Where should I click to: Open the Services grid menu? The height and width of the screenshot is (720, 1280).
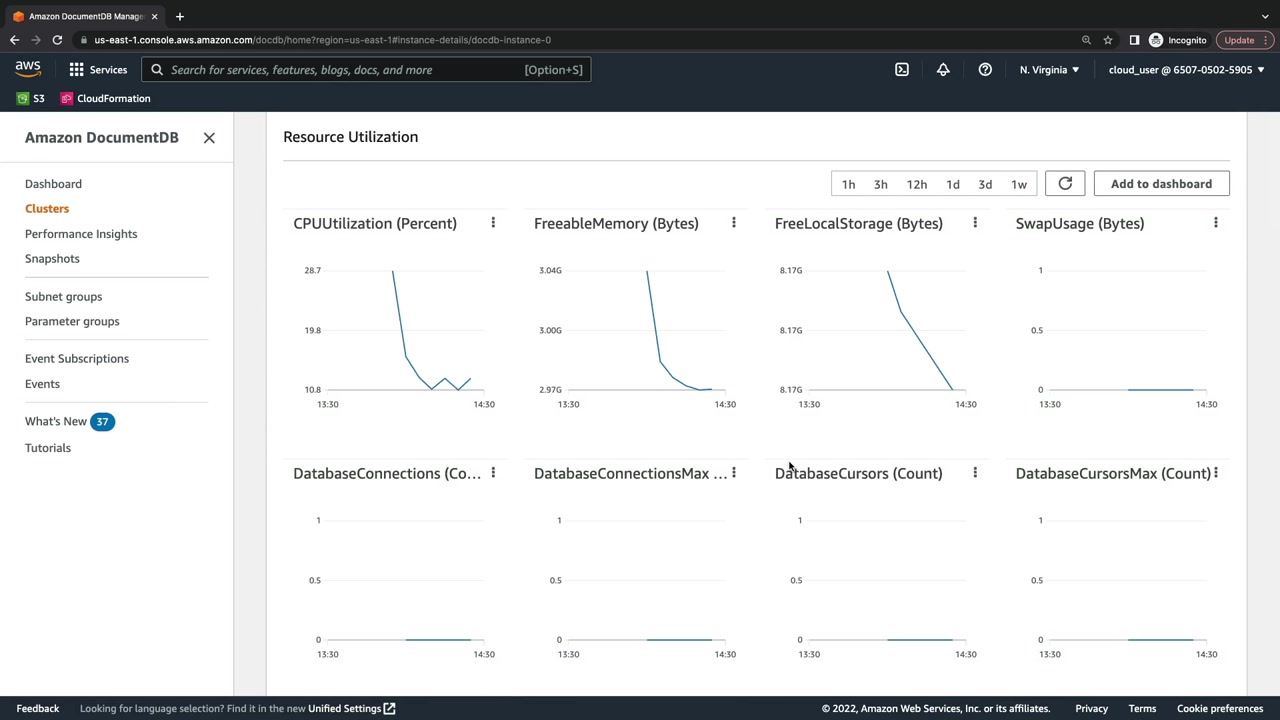(98, 70)
